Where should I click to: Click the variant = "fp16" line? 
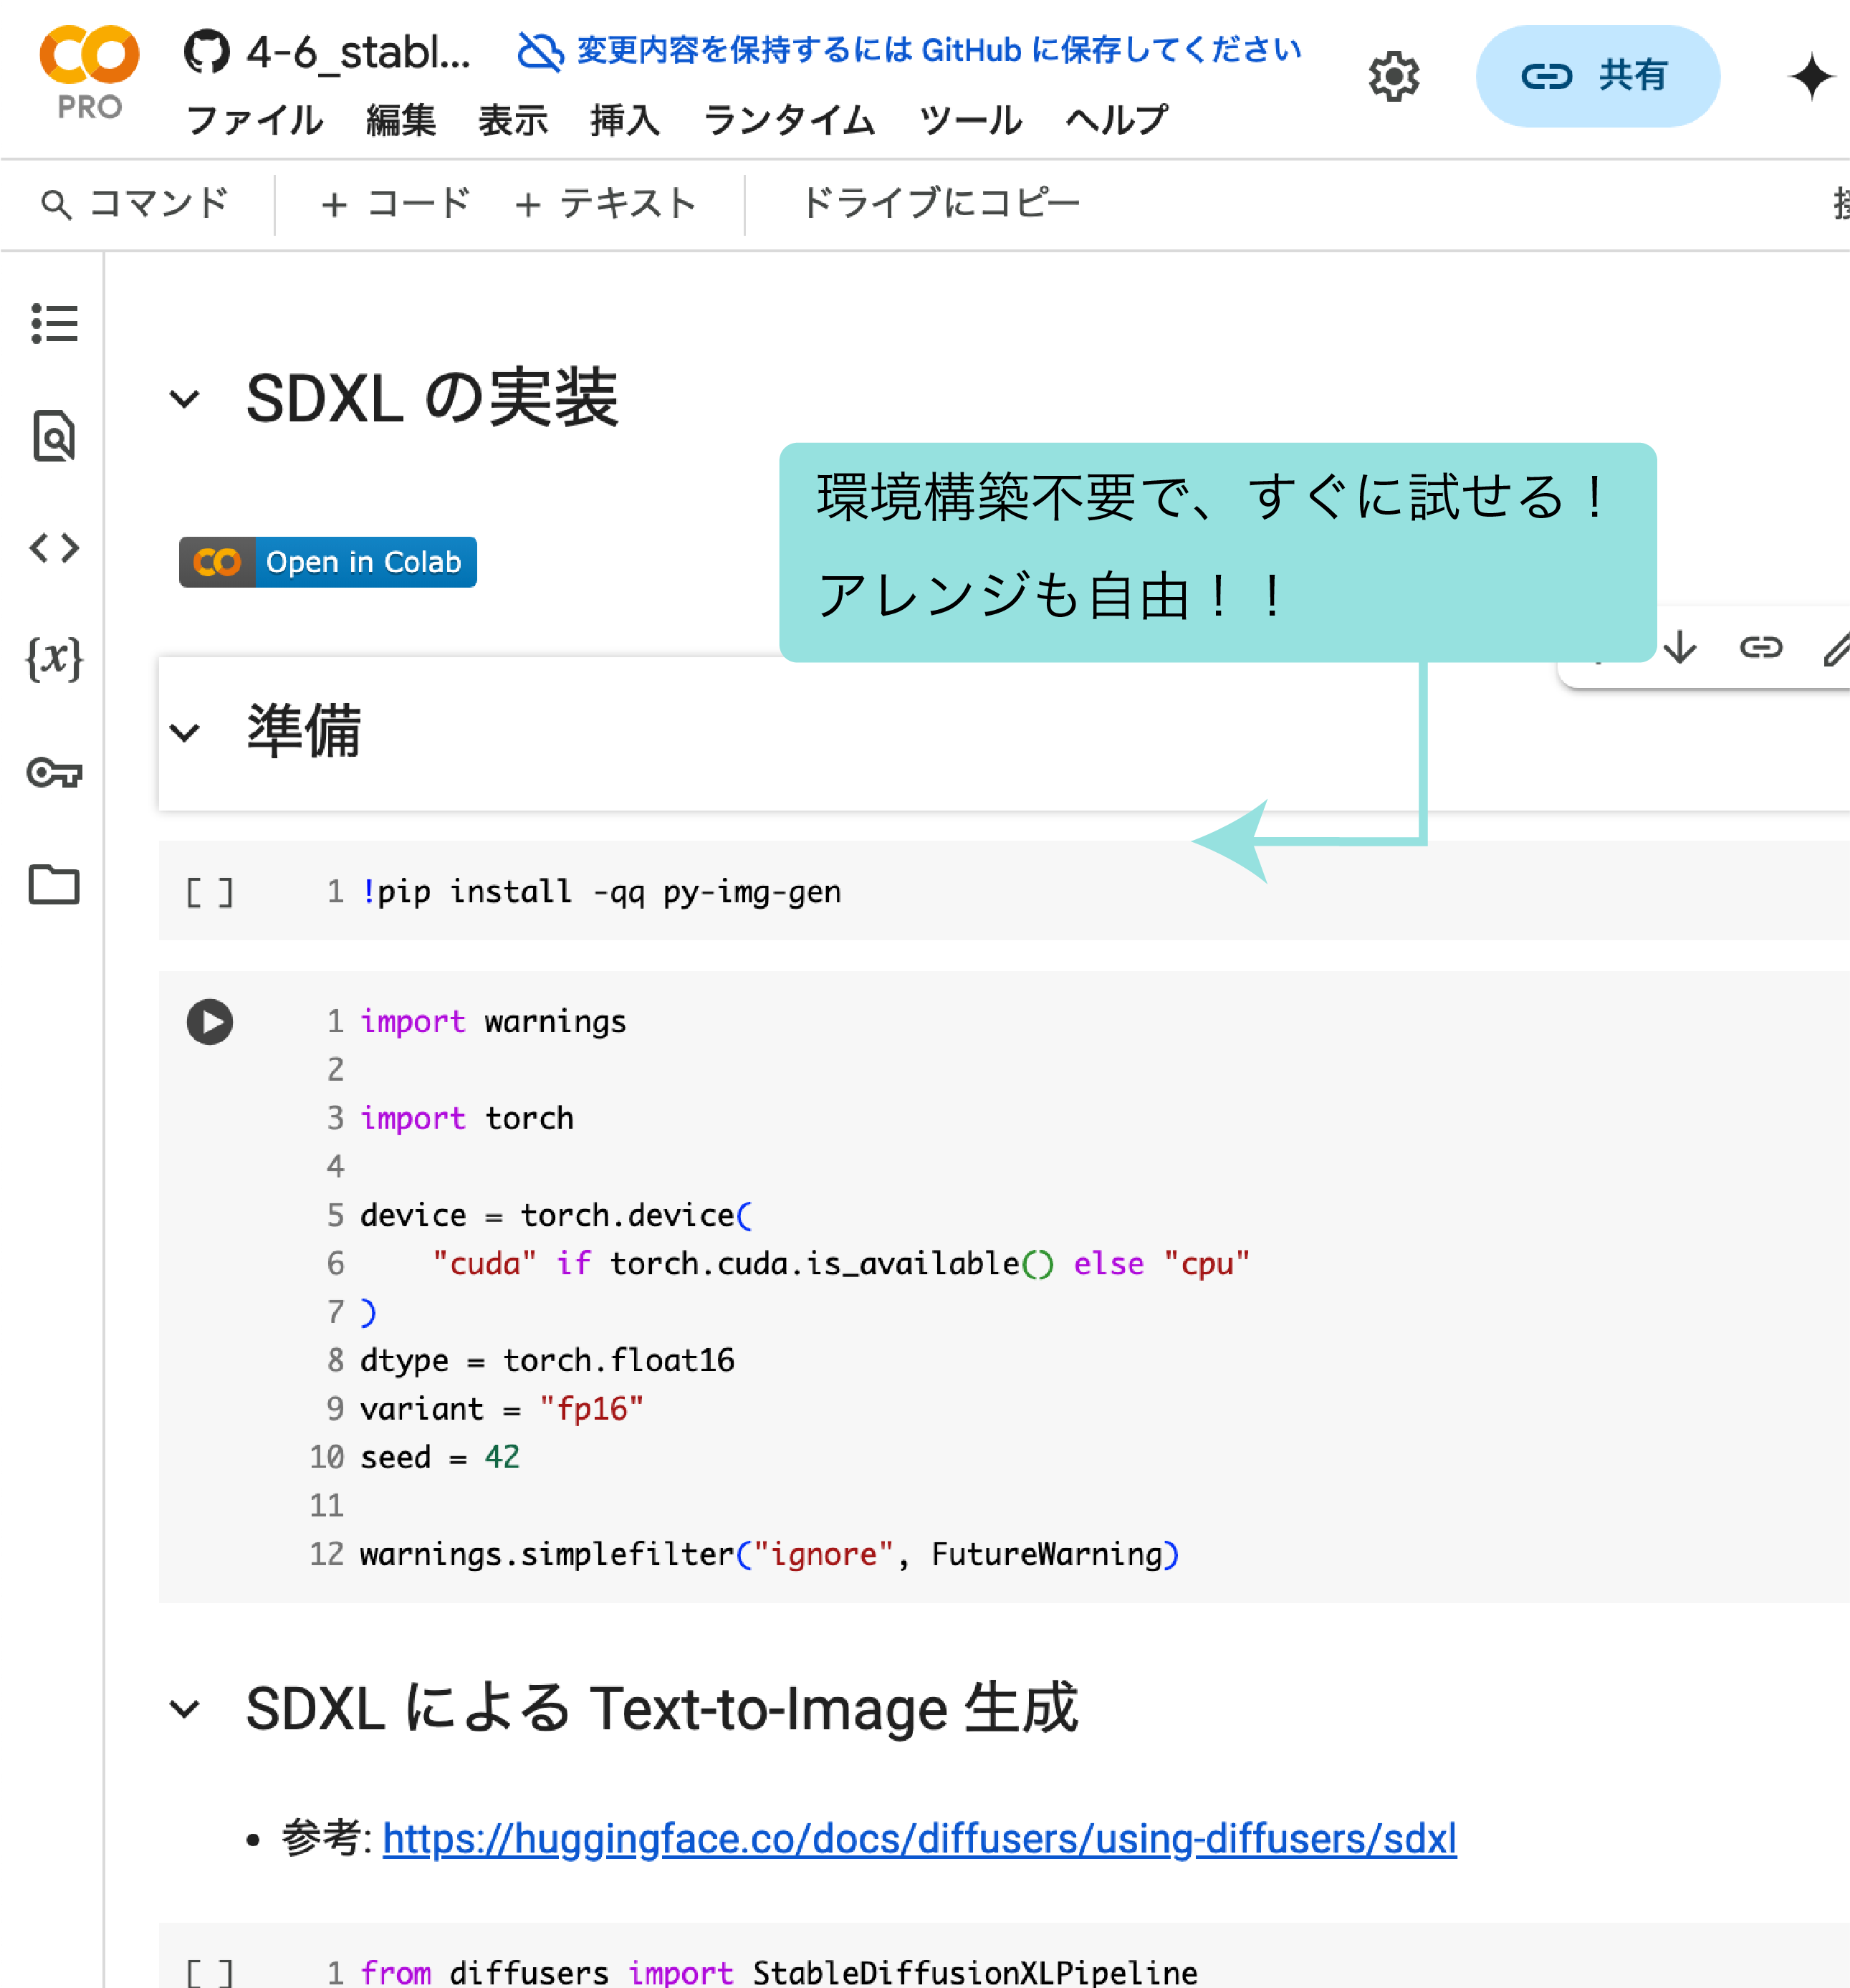click(x=501, y=1408)
